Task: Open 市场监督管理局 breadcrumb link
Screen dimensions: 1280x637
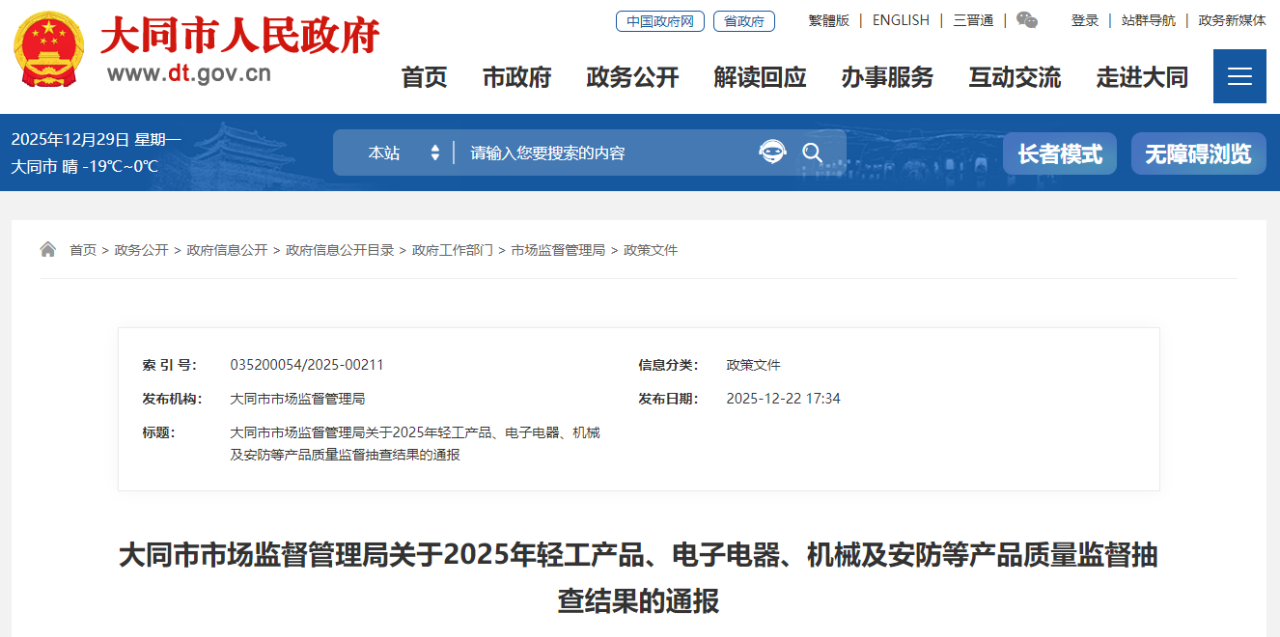Action: pos(558,250)
